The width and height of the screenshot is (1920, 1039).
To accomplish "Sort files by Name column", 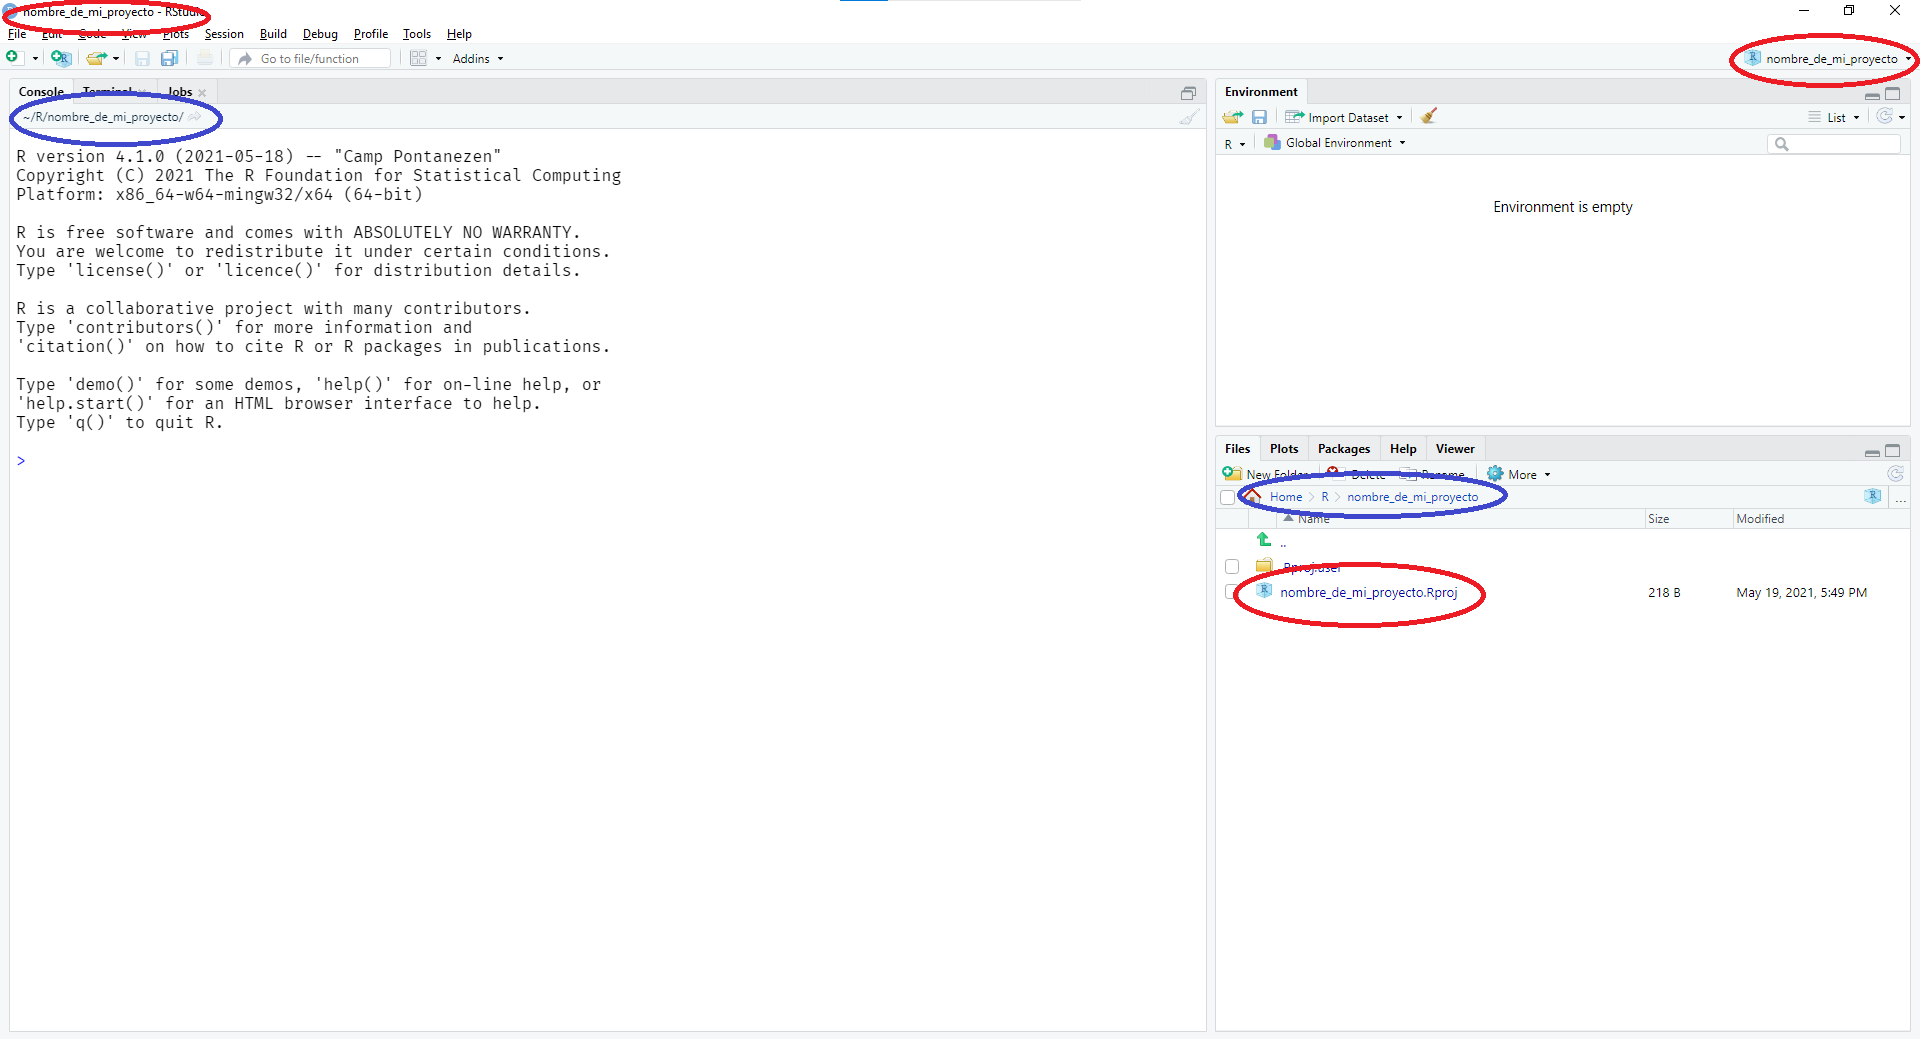I will pyautogui.click(x=1313, y=519).
